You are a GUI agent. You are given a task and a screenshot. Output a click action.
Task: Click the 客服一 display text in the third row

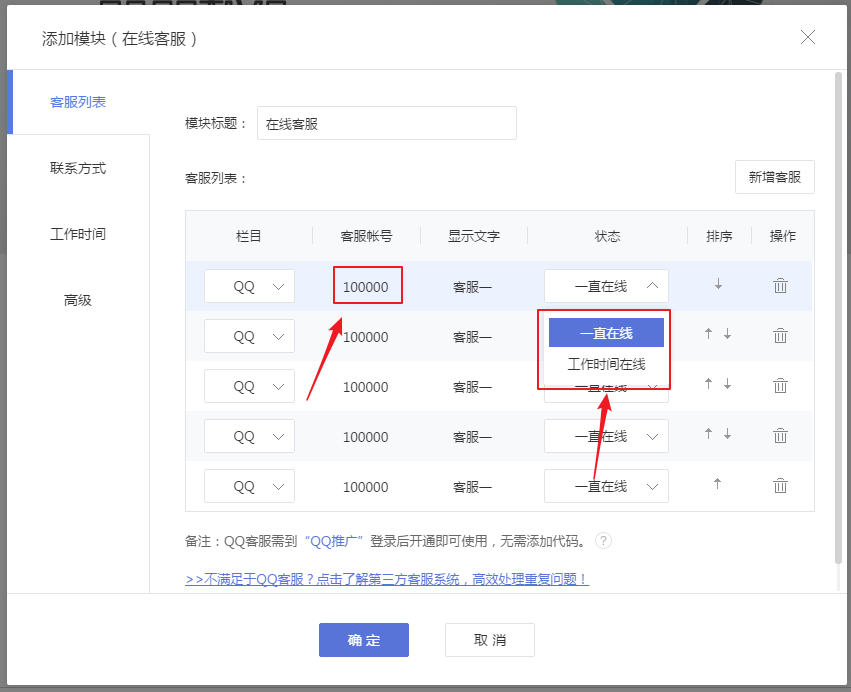click(473, 386)
